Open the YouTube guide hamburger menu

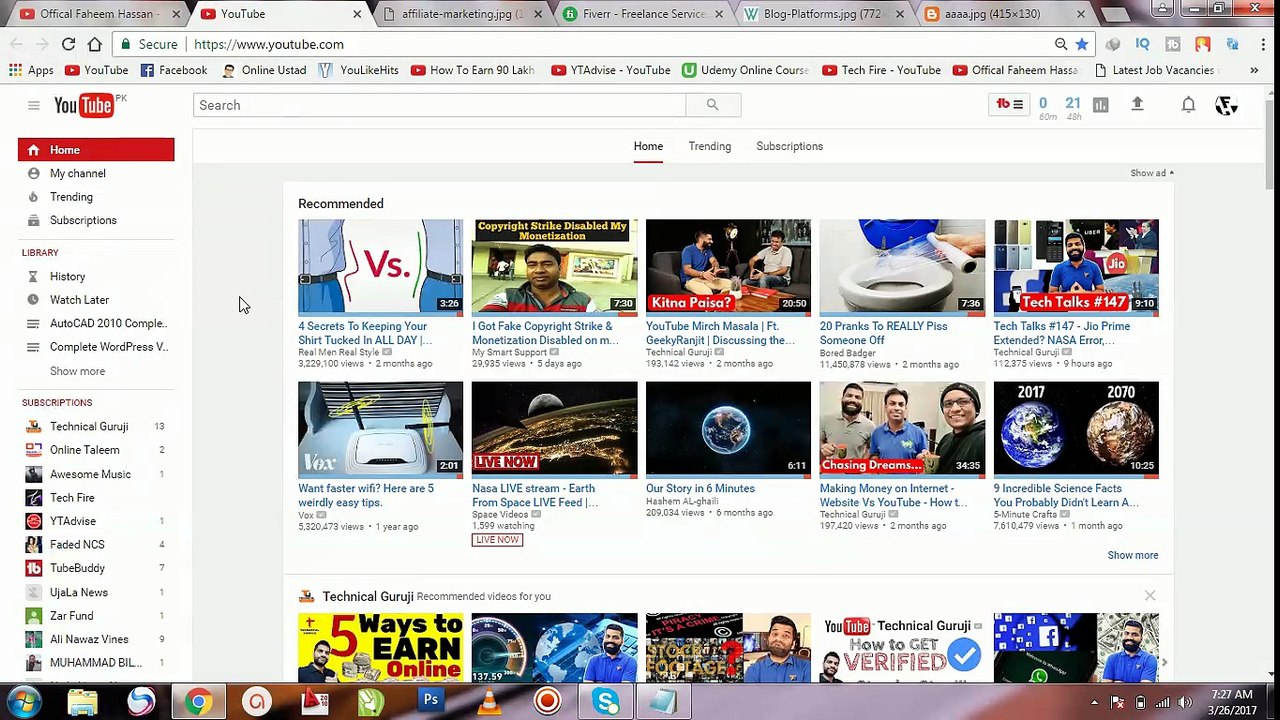click(x=33, y=105)
